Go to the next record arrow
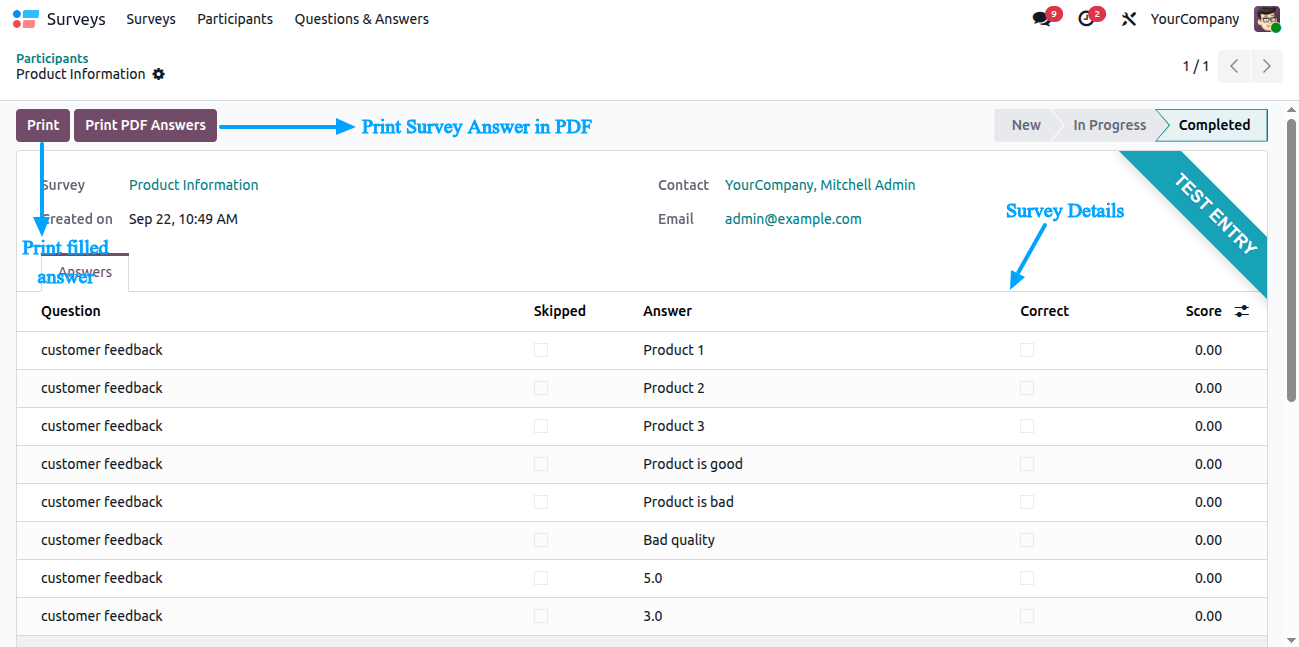The width and height of the screenshot is (1299, 647). 1267,67
